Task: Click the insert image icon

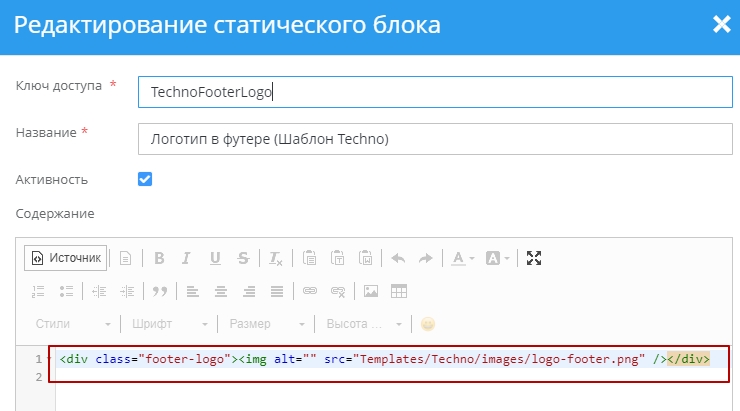Action: coord(371,291)
